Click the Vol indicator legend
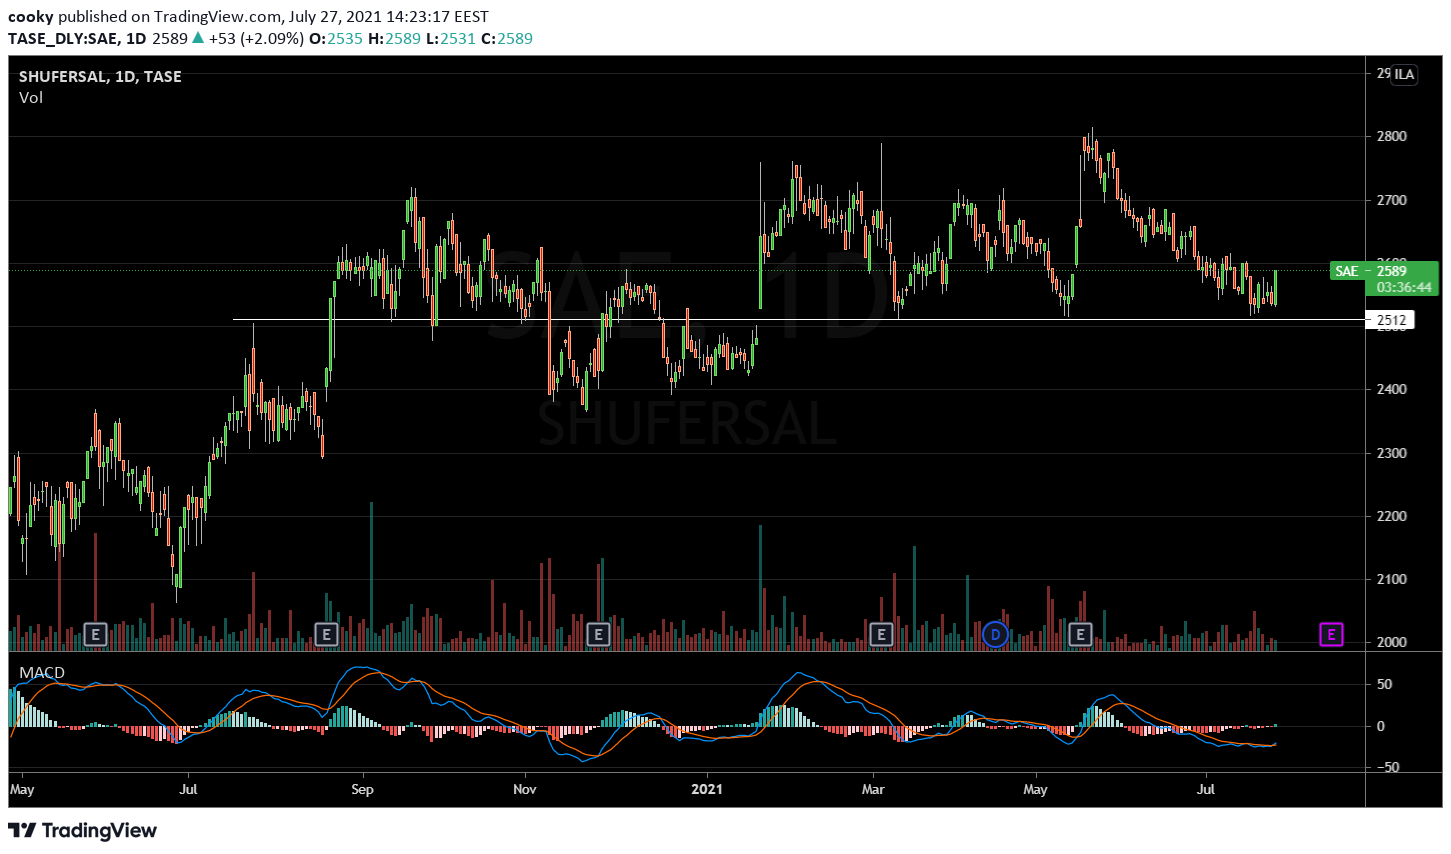Viewport: 1451px width, 854px height. pyautogui.click(x=31, y=98)
